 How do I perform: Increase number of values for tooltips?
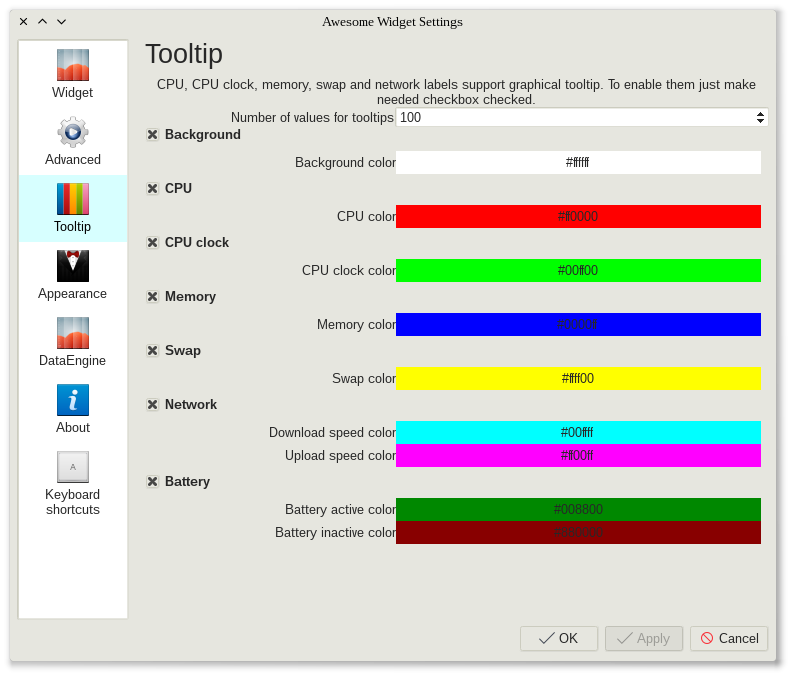point(760,113)
